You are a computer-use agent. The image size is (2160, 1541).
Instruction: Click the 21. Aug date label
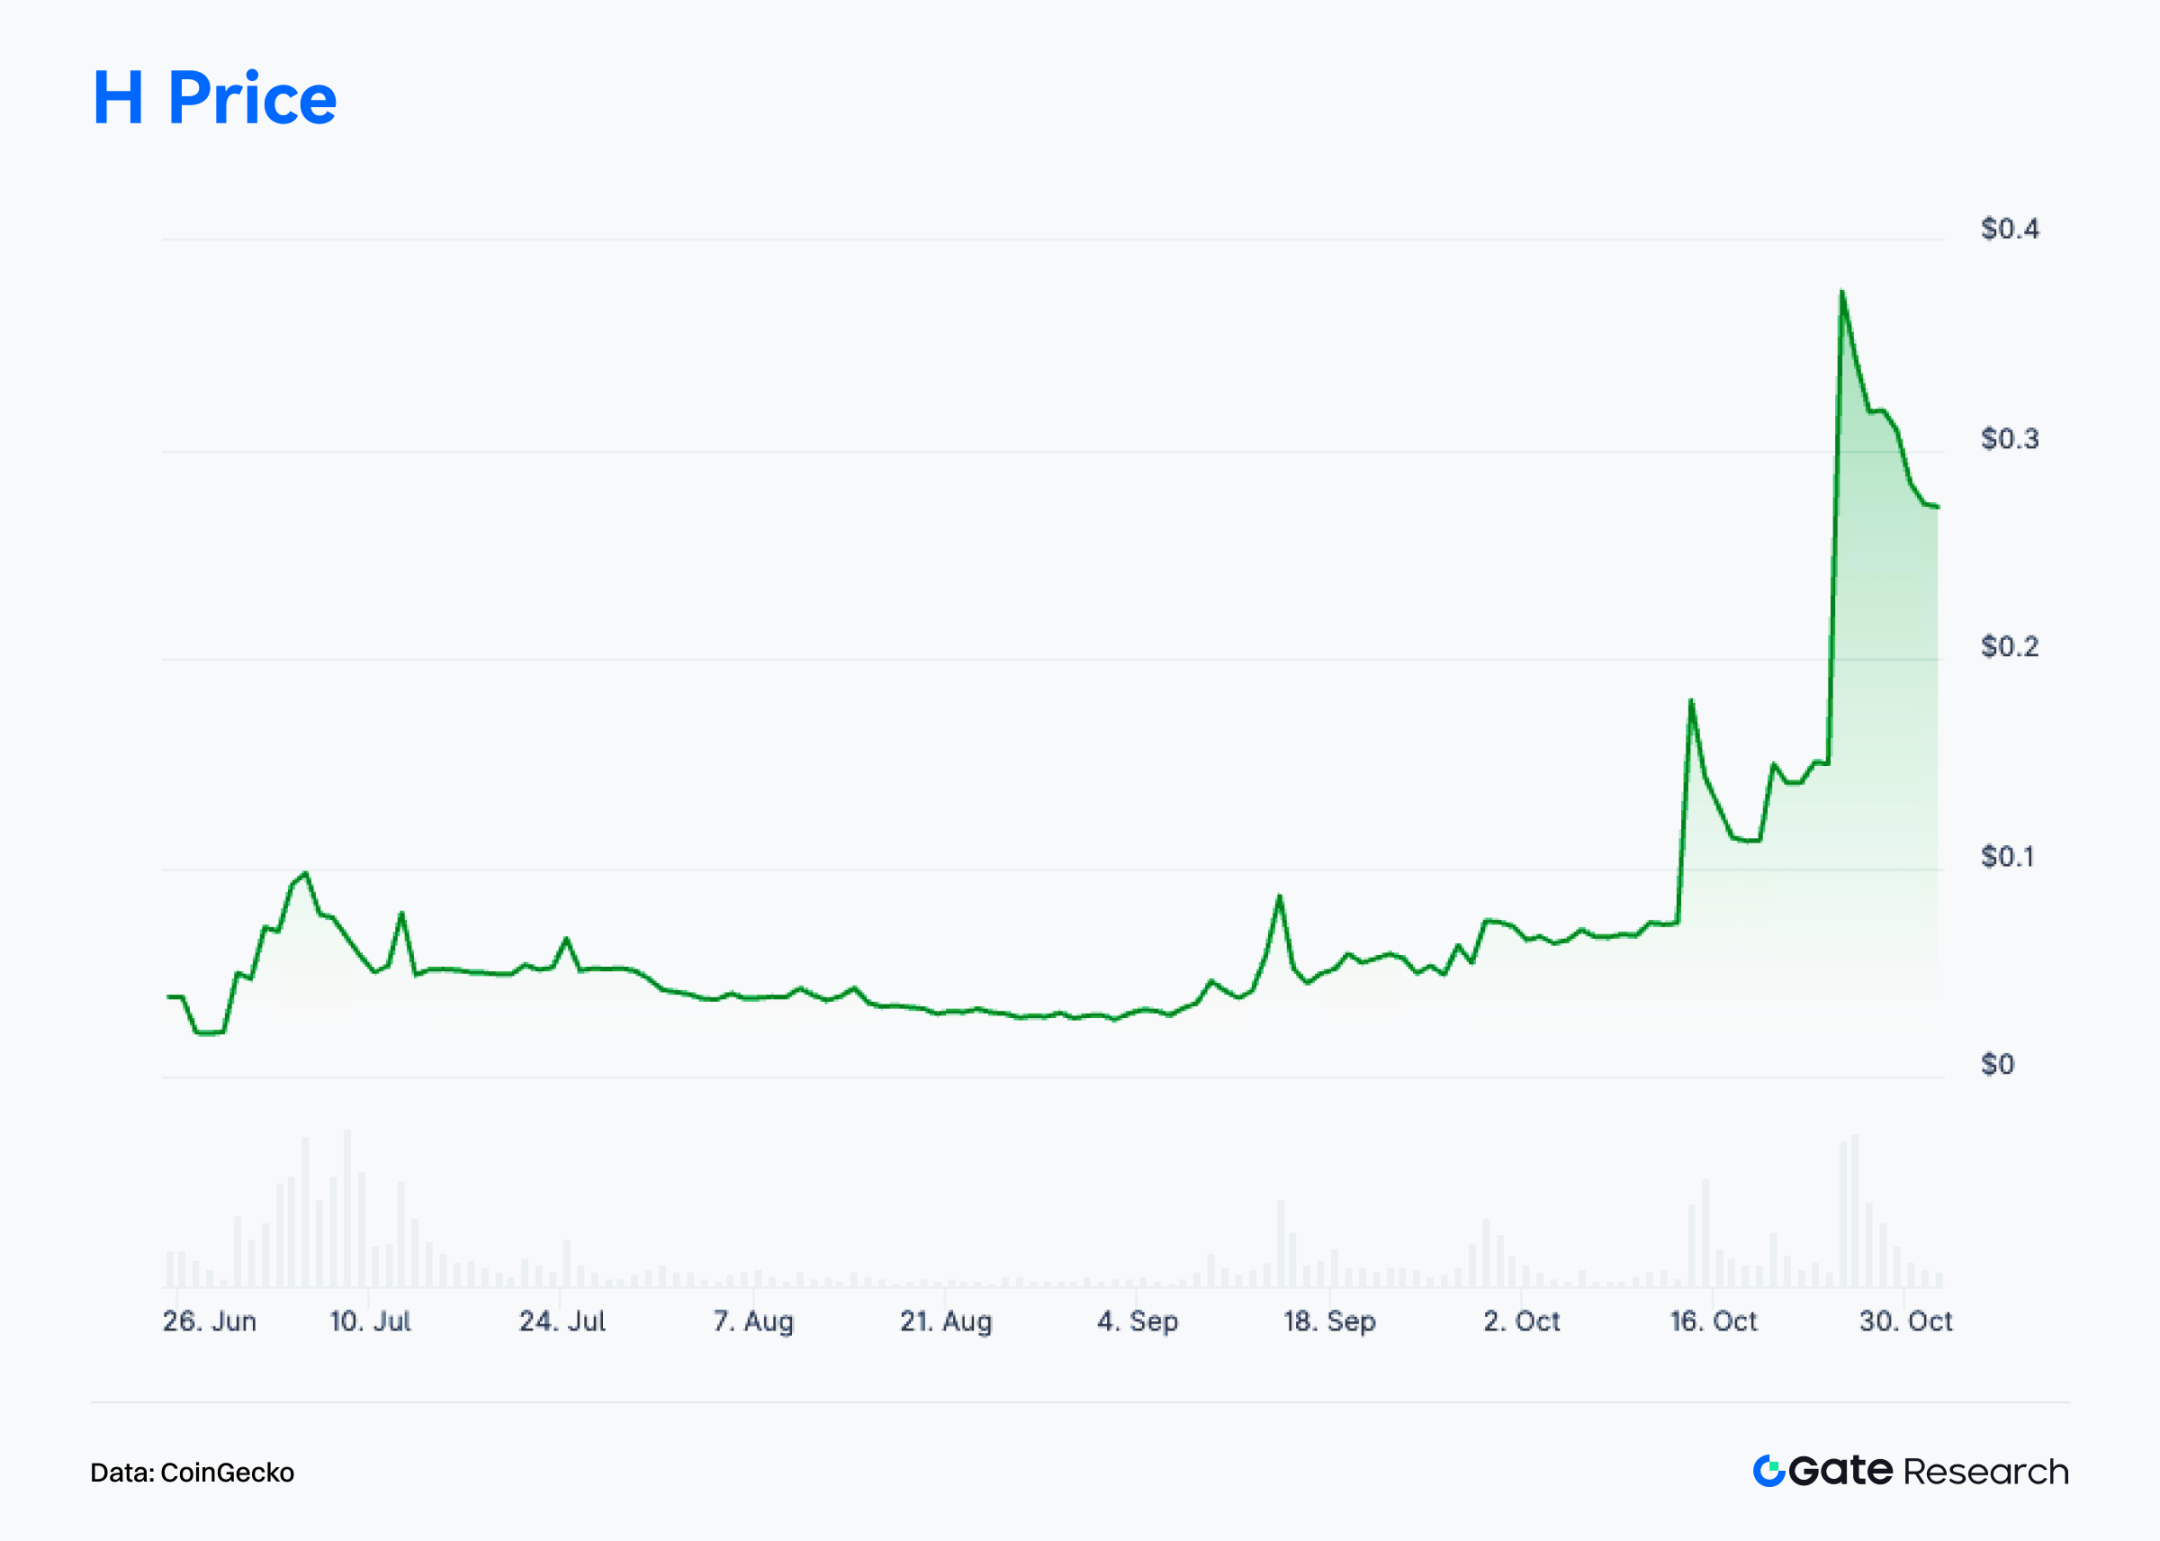point(945,1321)
